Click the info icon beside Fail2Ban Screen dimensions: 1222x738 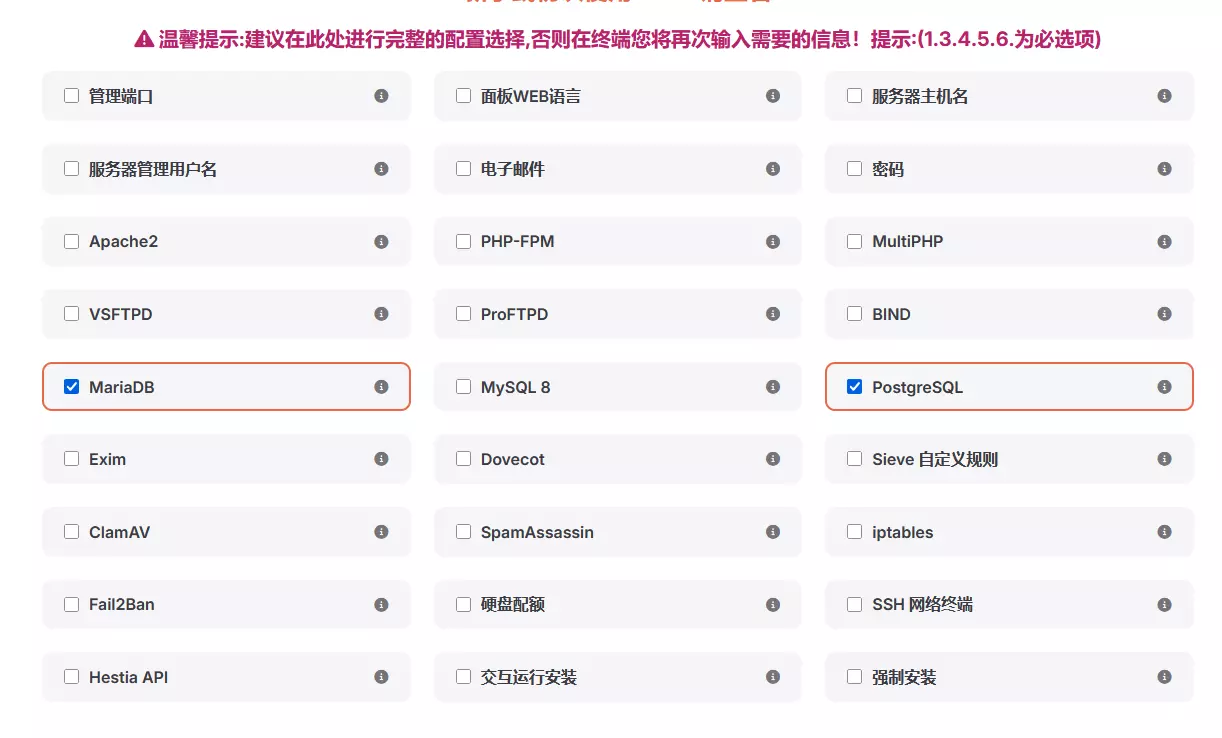[x=381, y=605]
